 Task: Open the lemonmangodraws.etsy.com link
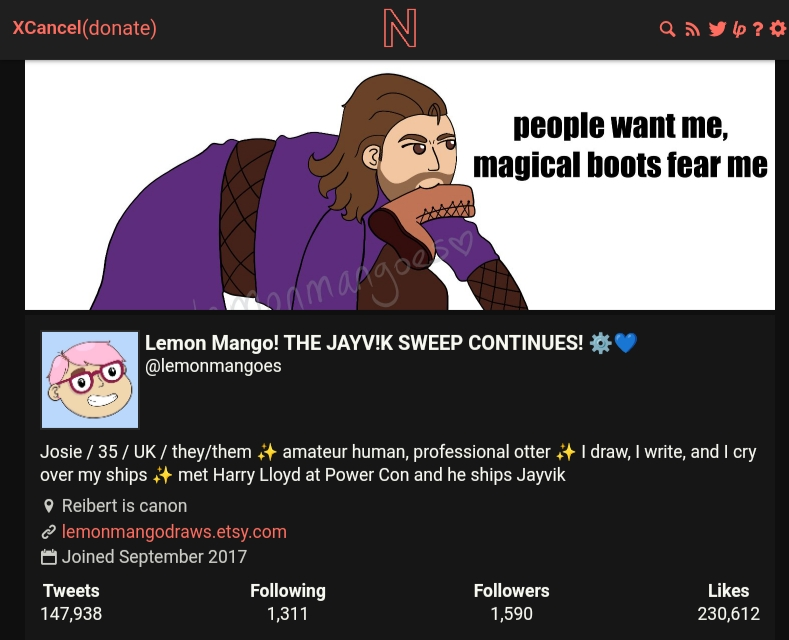point(174,532)
